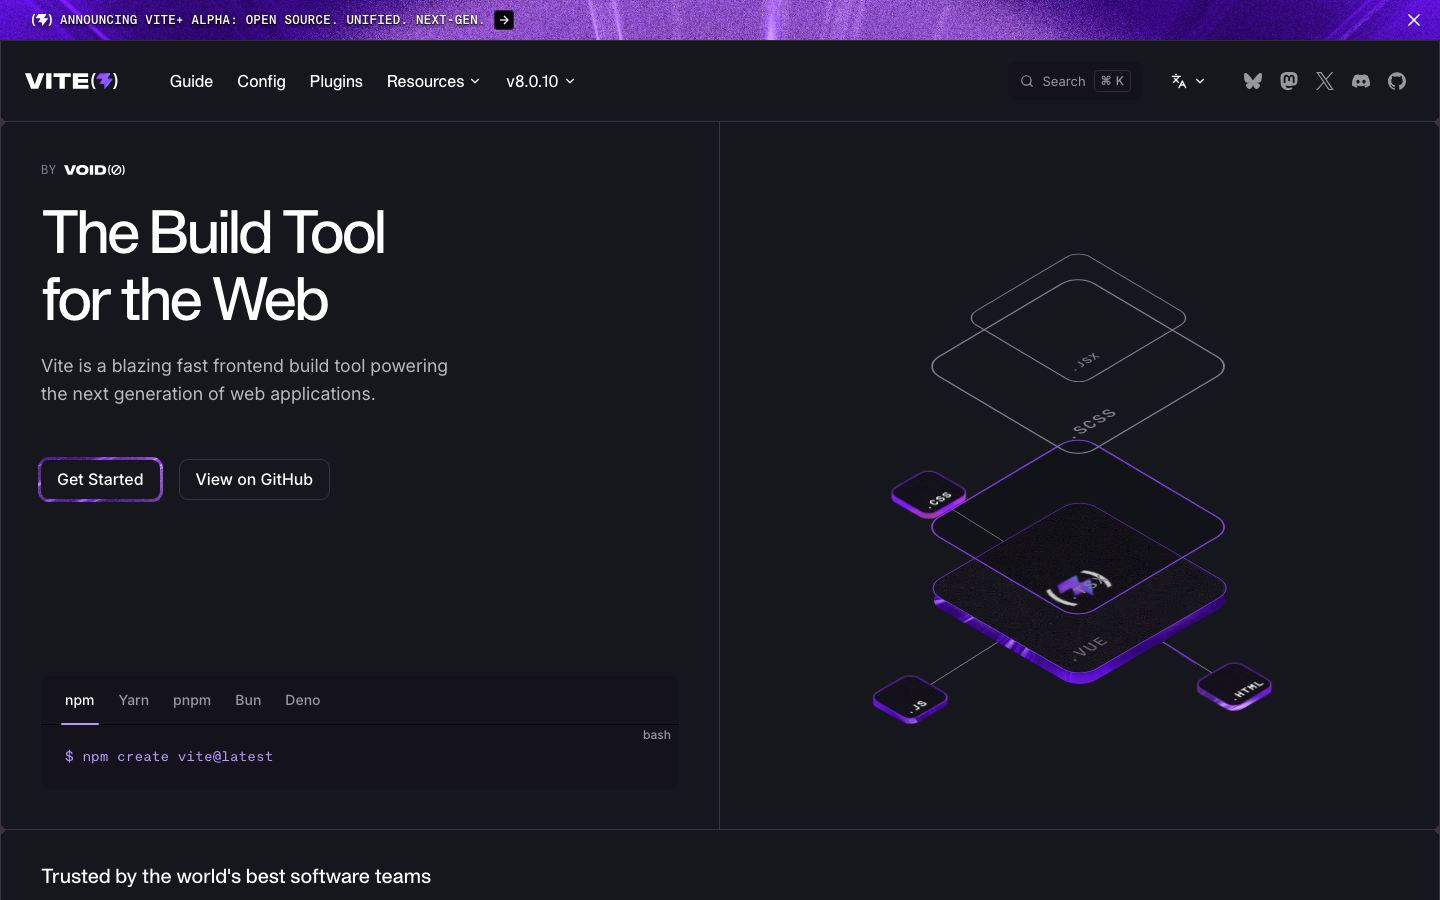The height and width of the screenshot is (900, 1440).
Task: Click the Vite description paragraph
Action: click(x=244, y=380)
